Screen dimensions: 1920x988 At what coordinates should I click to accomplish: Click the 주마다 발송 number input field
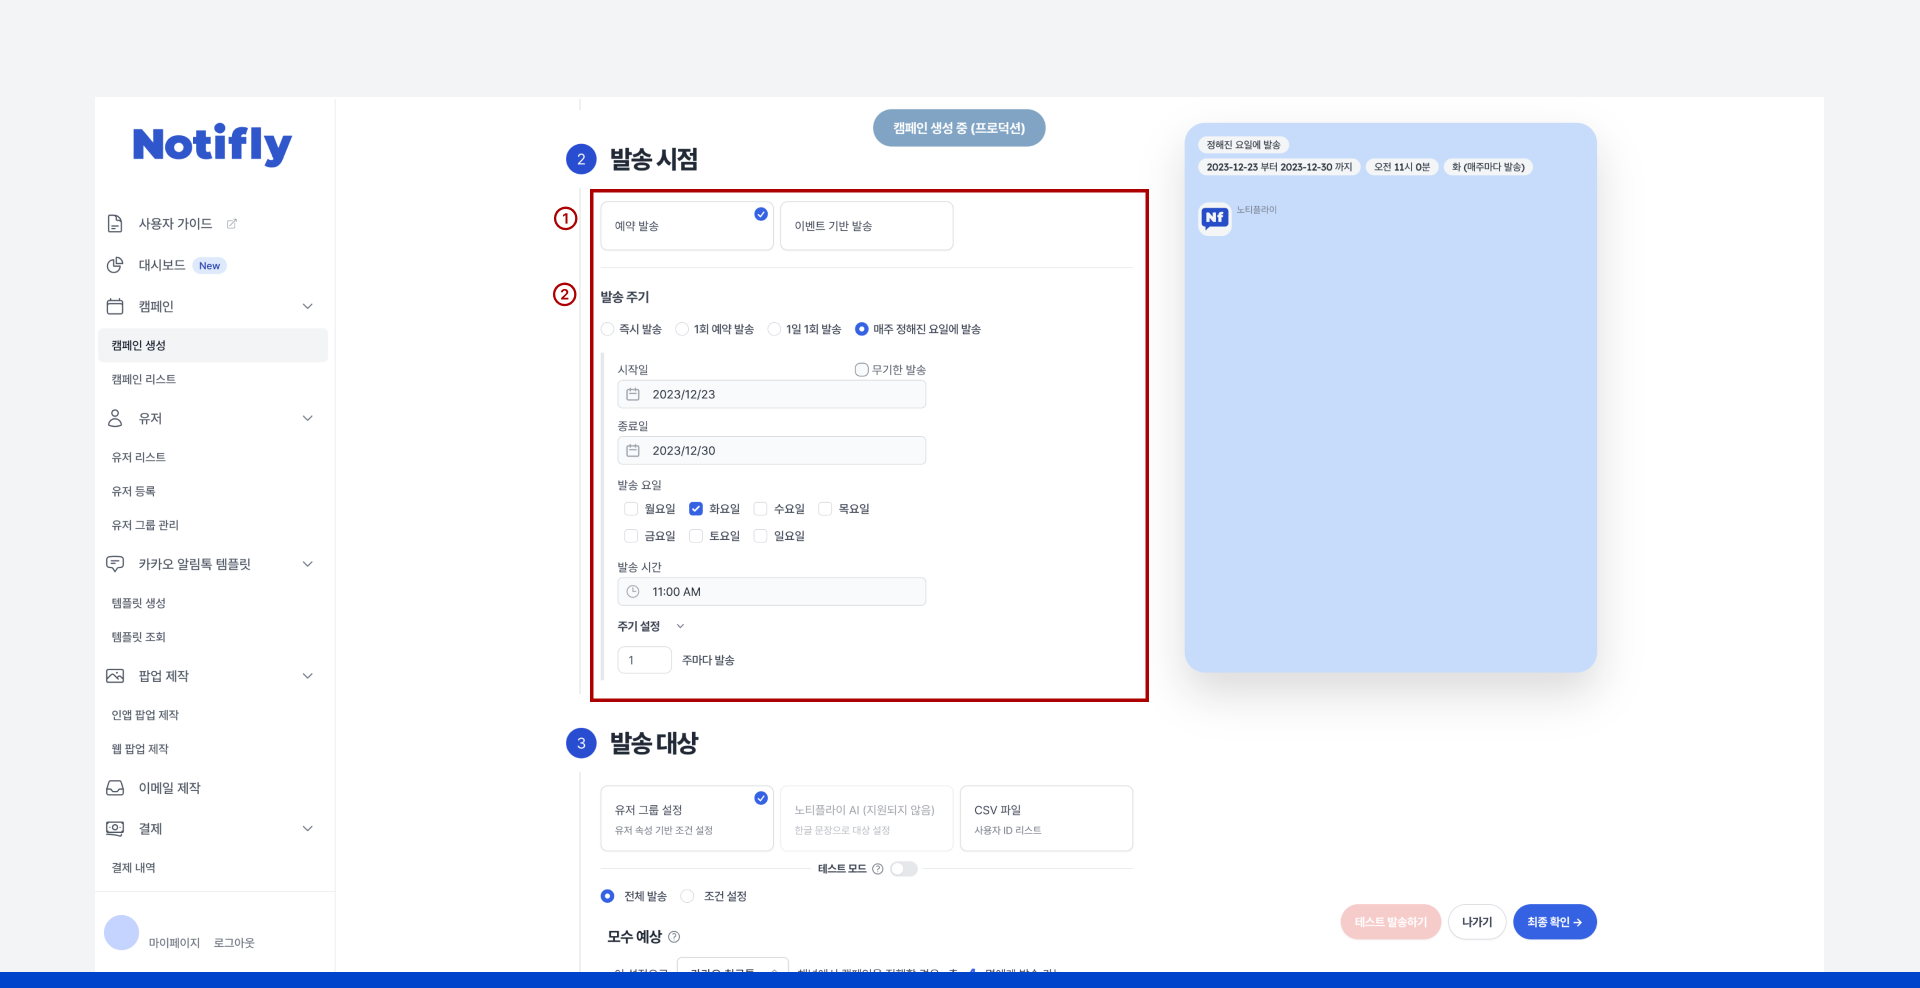click(x=644, y=659)
